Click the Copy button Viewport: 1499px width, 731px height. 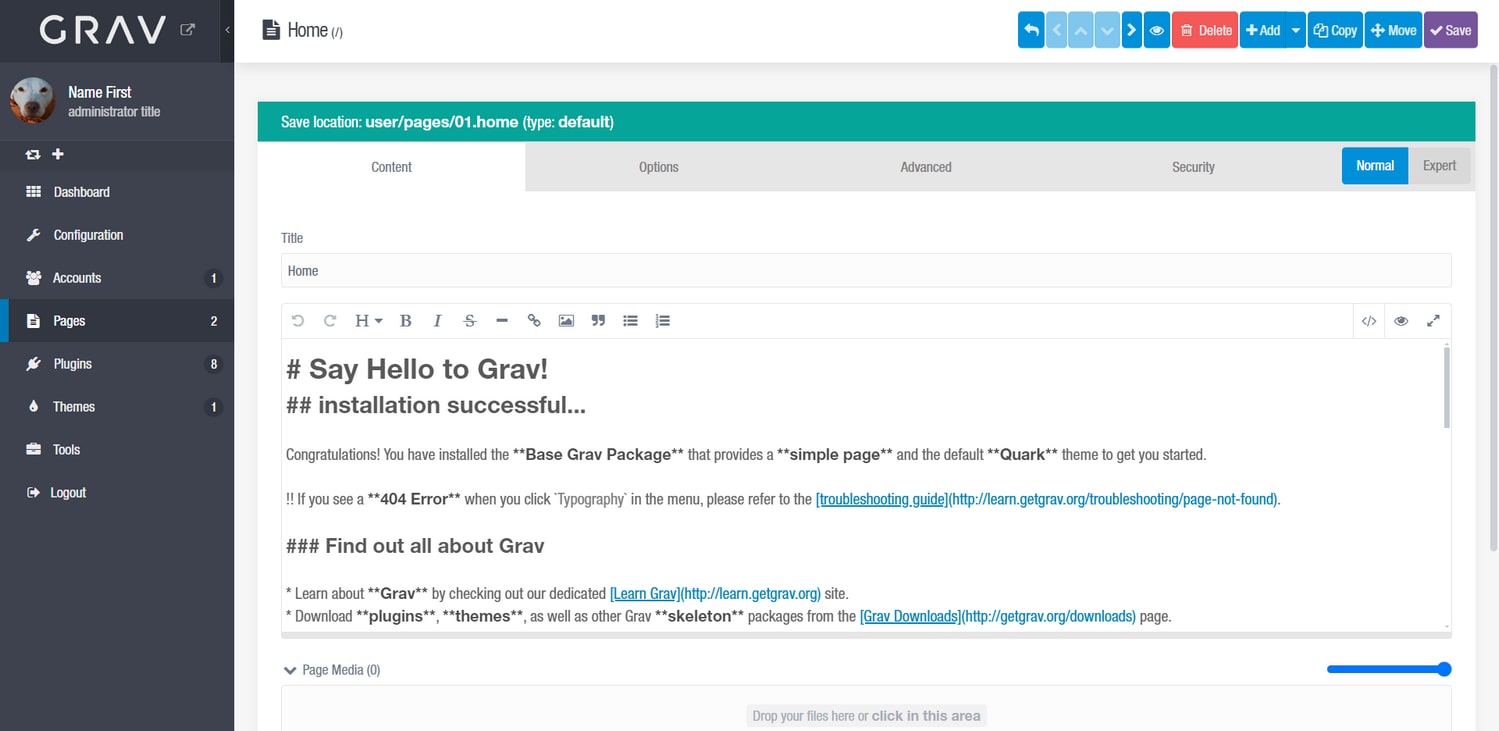[1336, 30]
